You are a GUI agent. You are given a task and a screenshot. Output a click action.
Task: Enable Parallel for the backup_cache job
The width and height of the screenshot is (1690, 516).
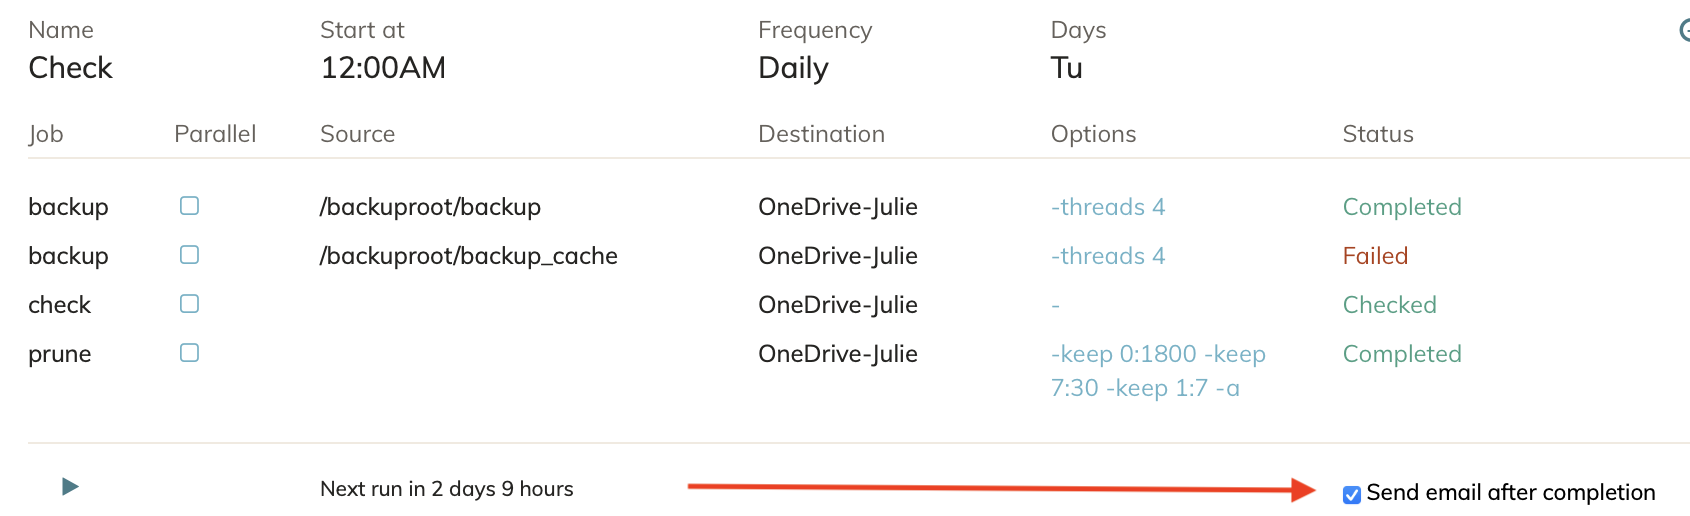[x=189, y=255]
